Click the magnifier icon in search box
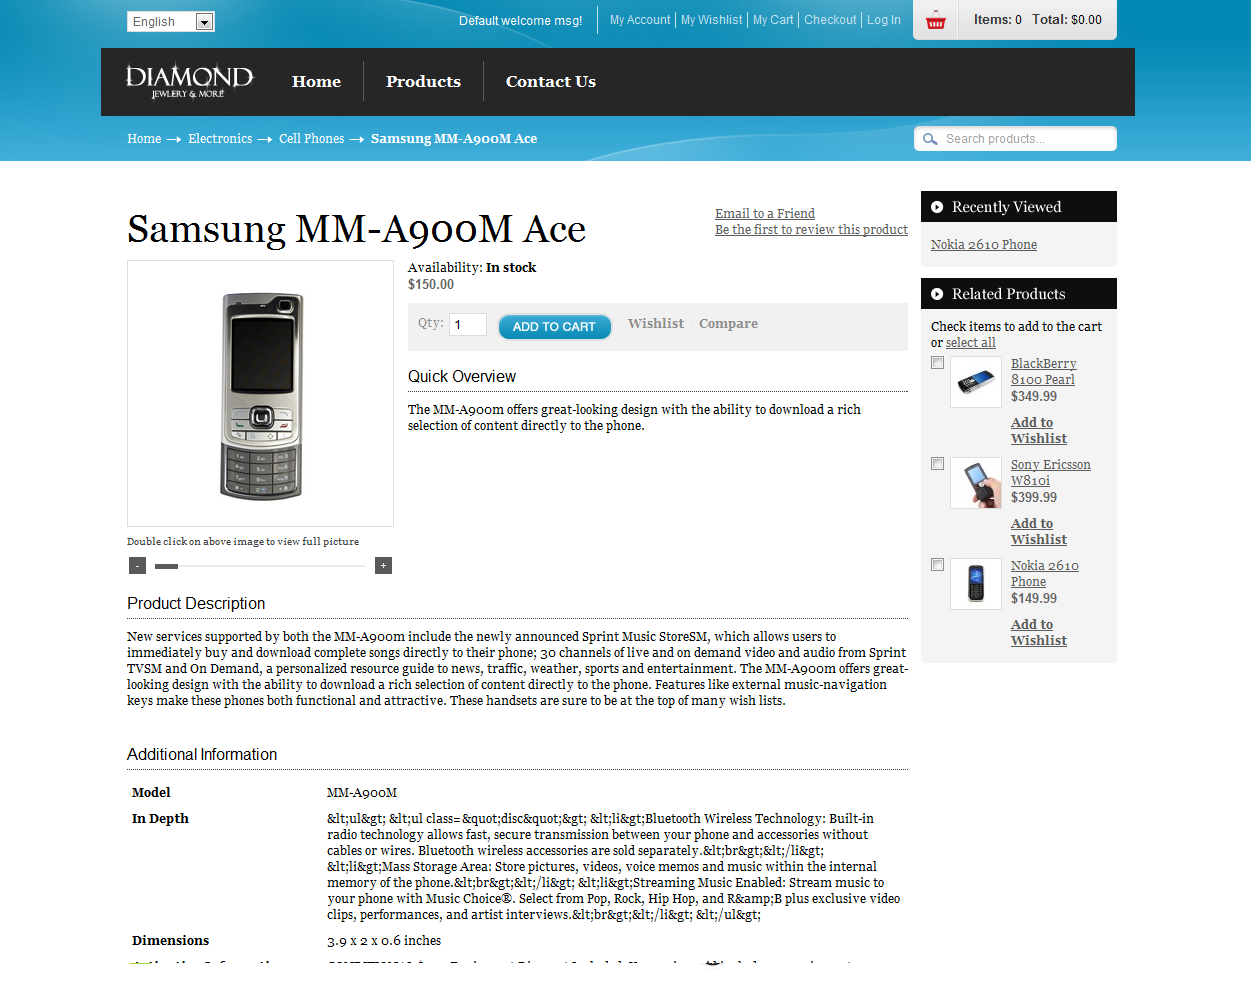Screen dimensions: 1251x1000 tap(930, 139)
